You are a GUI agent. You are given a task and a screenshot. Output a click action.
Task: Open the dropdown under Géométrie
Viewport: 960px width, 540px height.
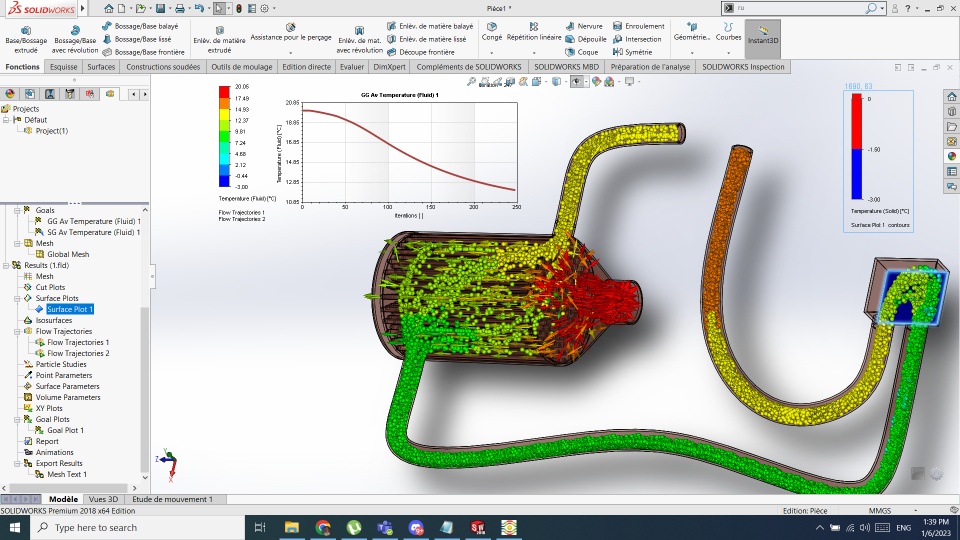click(692, 53)
